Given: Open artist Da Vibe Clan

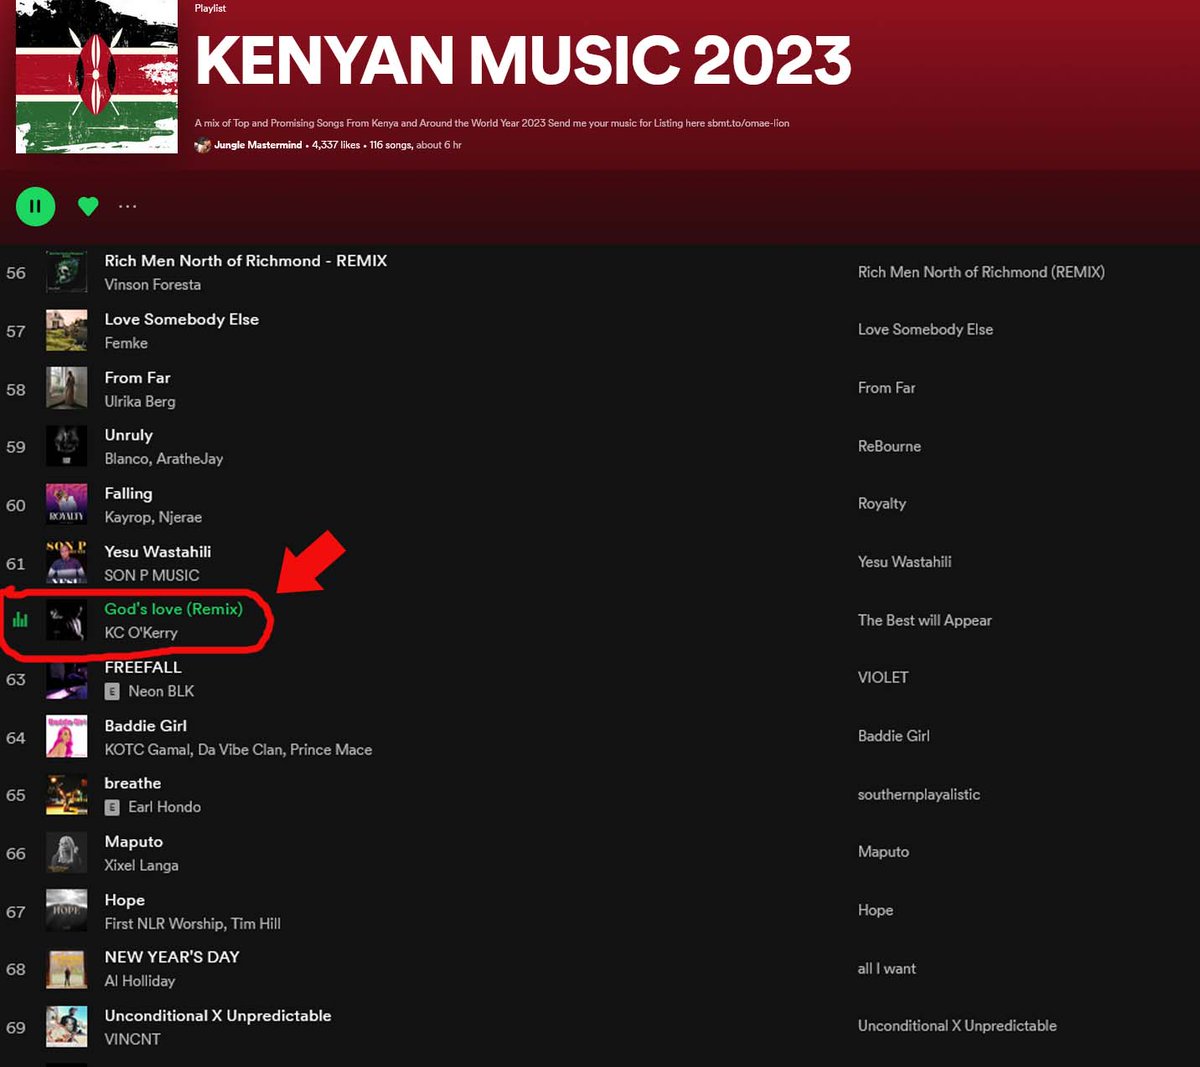Looking at the screenshot, I should [x=240, y=749].
